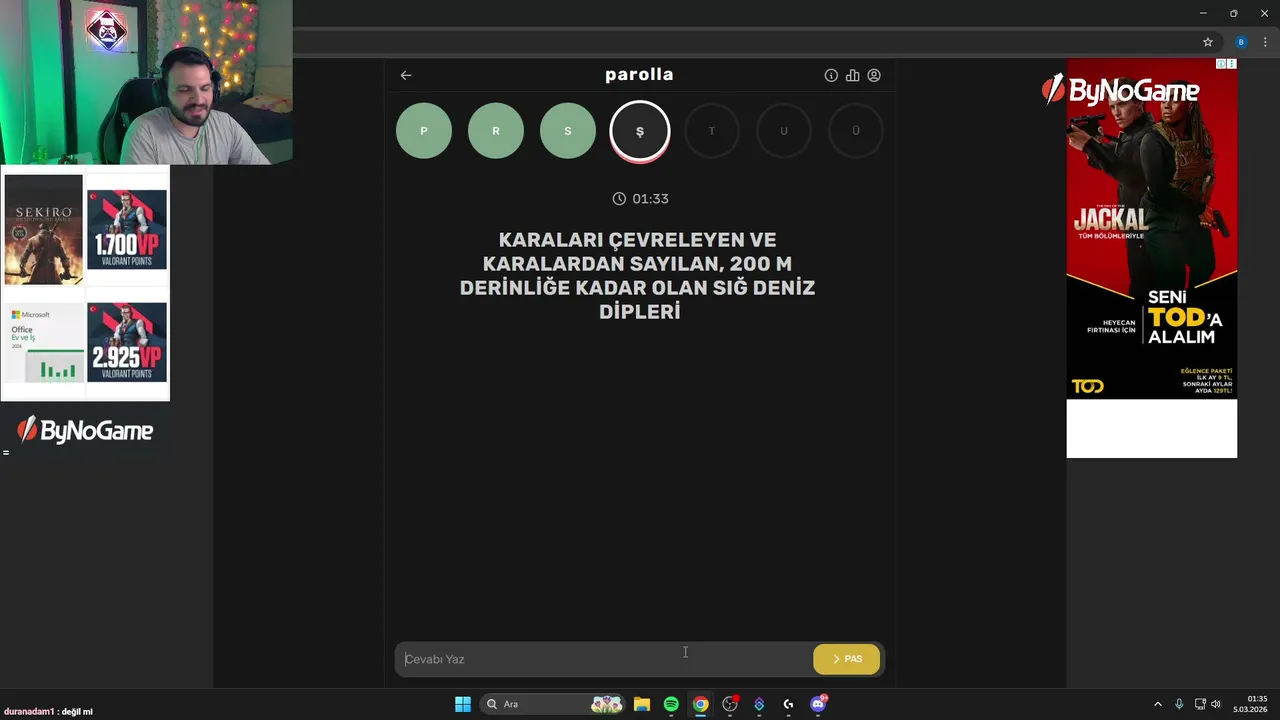
Task: Open the Chrome profile B avatar
Action: (1241, 42)
